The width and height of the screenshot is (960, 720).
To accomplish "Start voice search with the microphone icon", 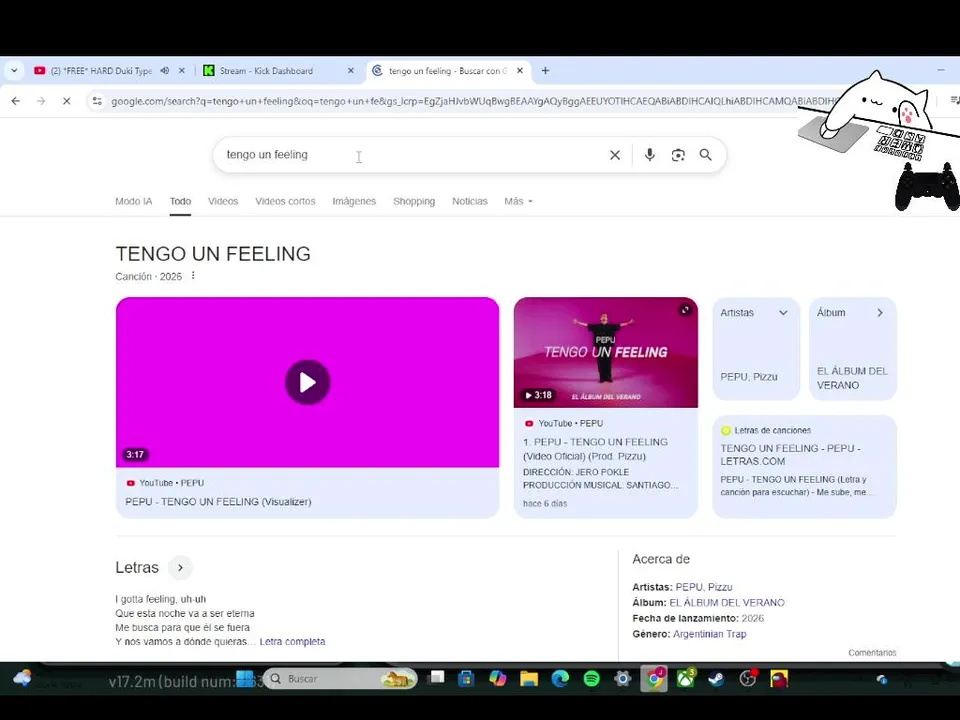I will 650,155.
